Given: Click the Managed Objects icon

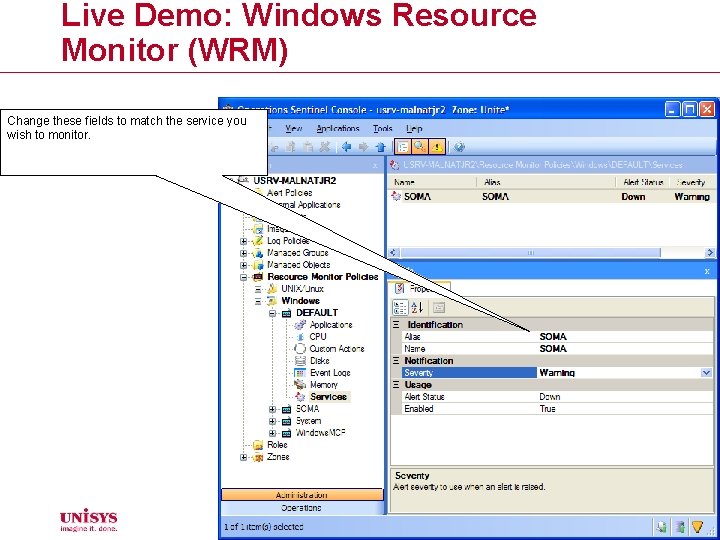Looking at the screenshot, I should pos(259,265).
